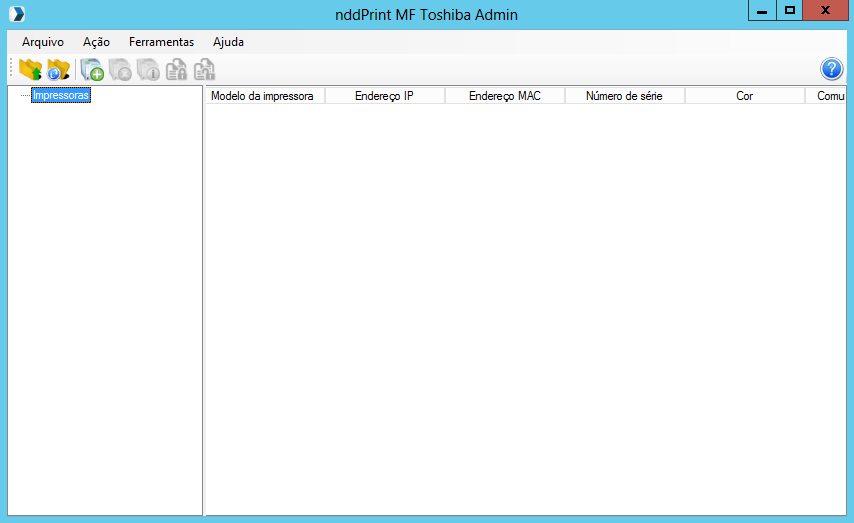Viewport: 854px width, 523px height.
Task: Maximize the nddPrint Admin window
Action: (790, 12)
